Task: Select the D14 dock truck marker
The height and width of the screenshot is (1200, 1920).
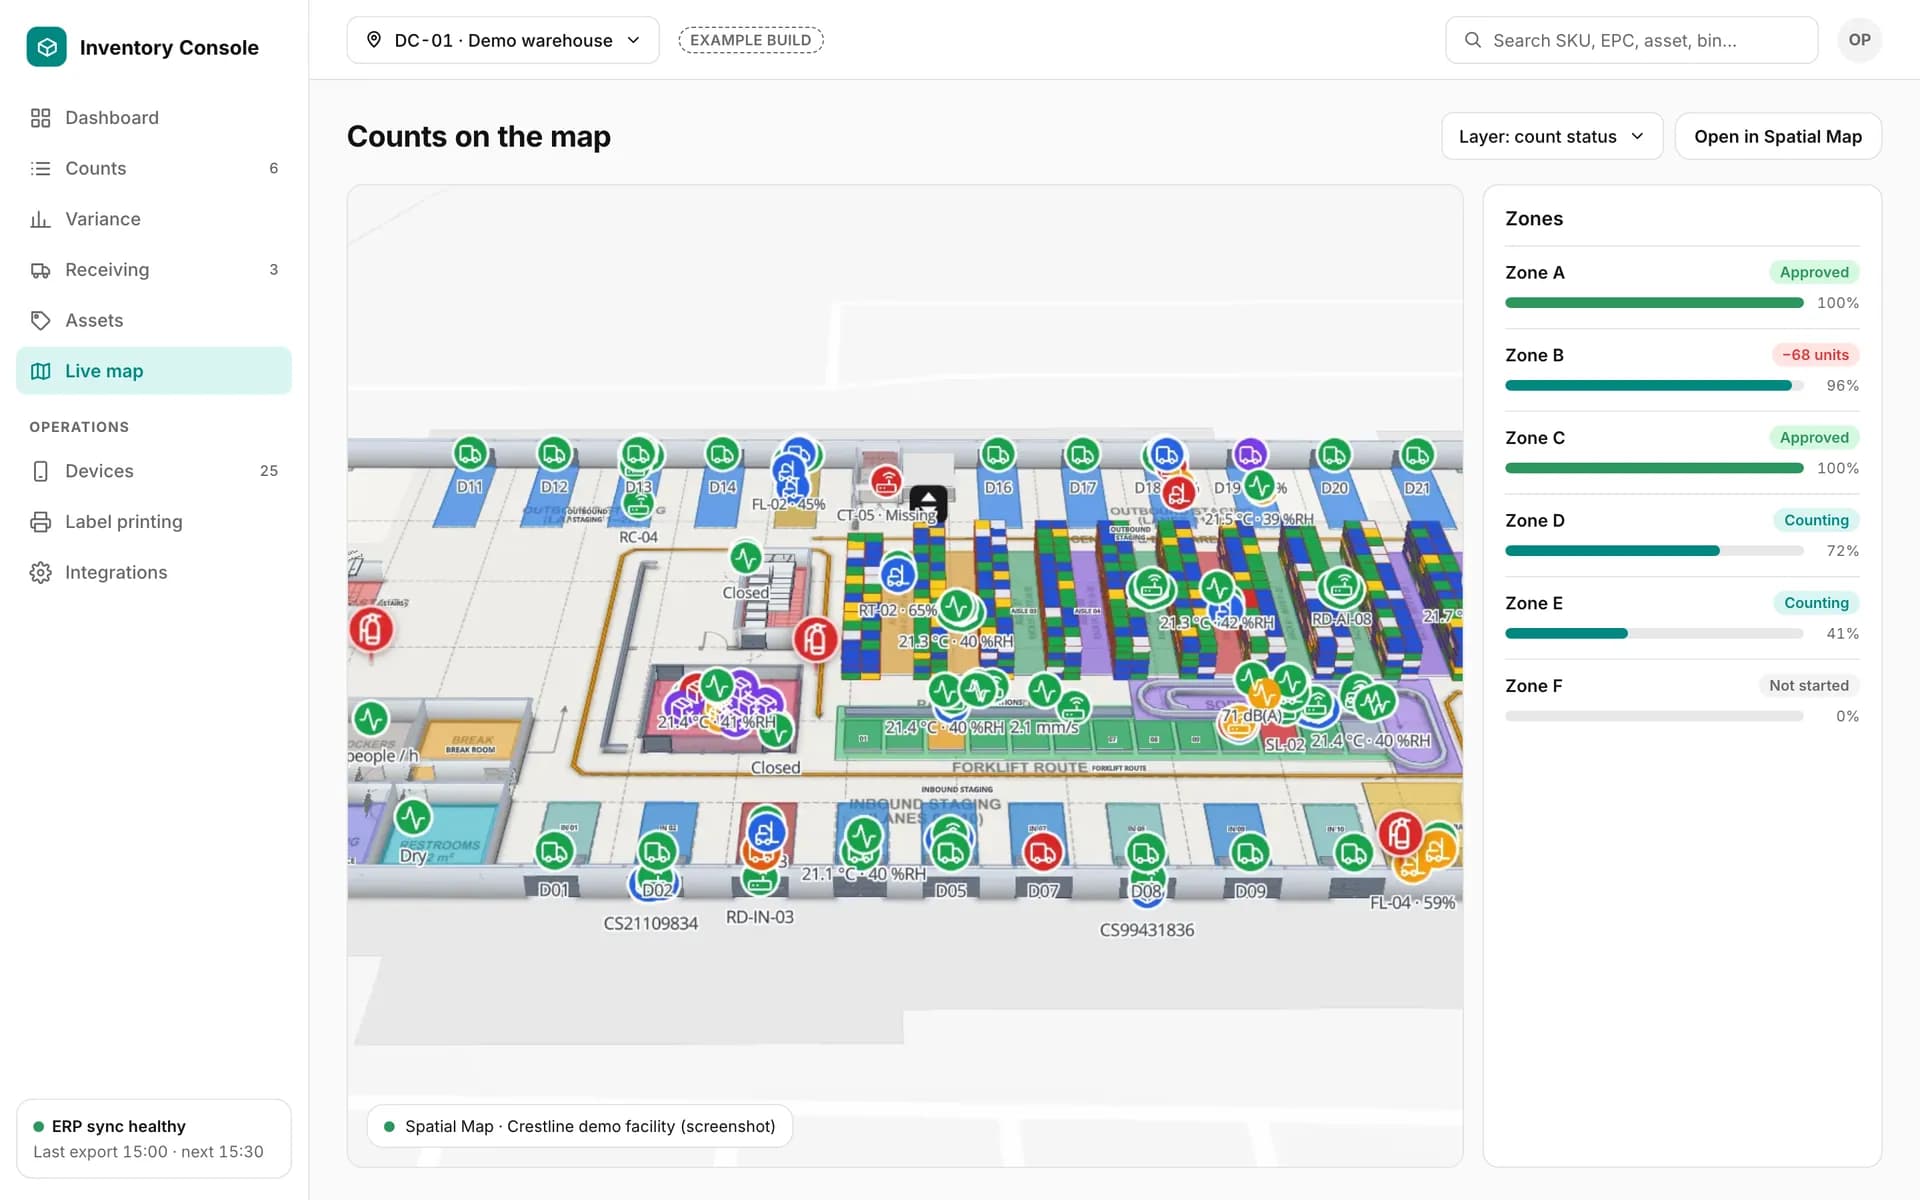Action: [722, 454]
